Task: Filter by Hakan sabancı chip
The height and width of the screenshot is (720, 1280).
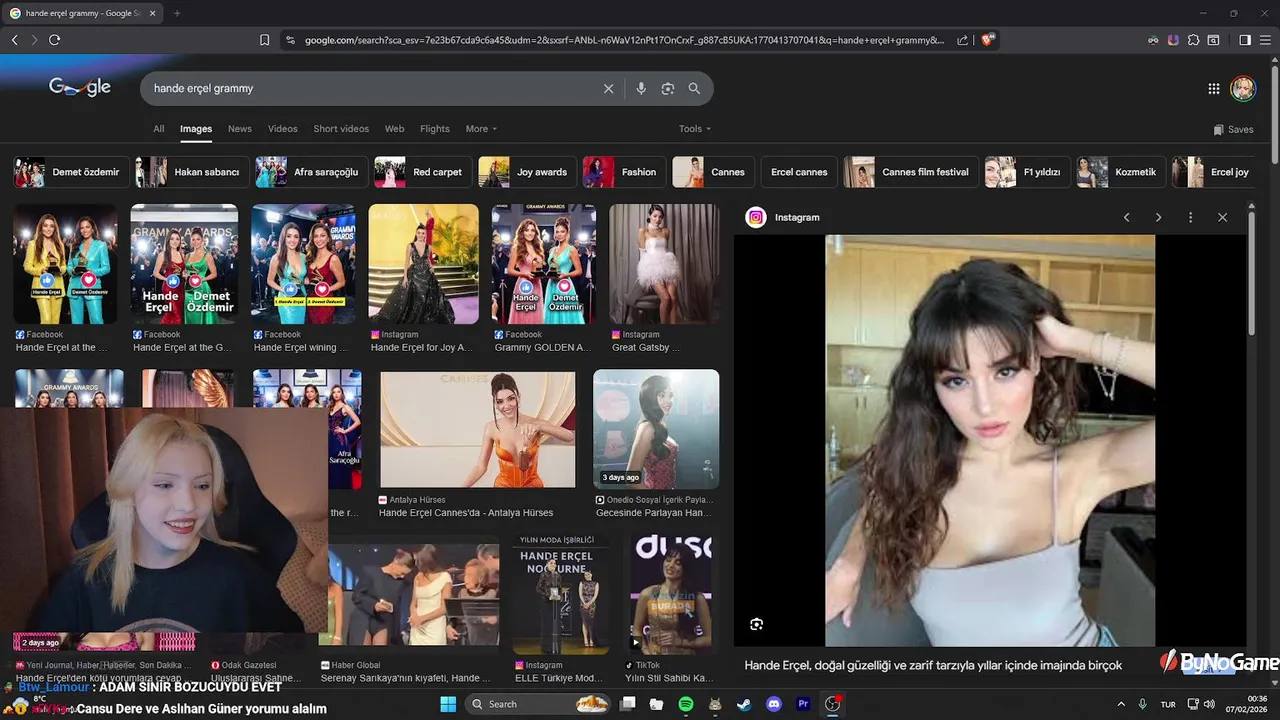Action: (190, 172)
